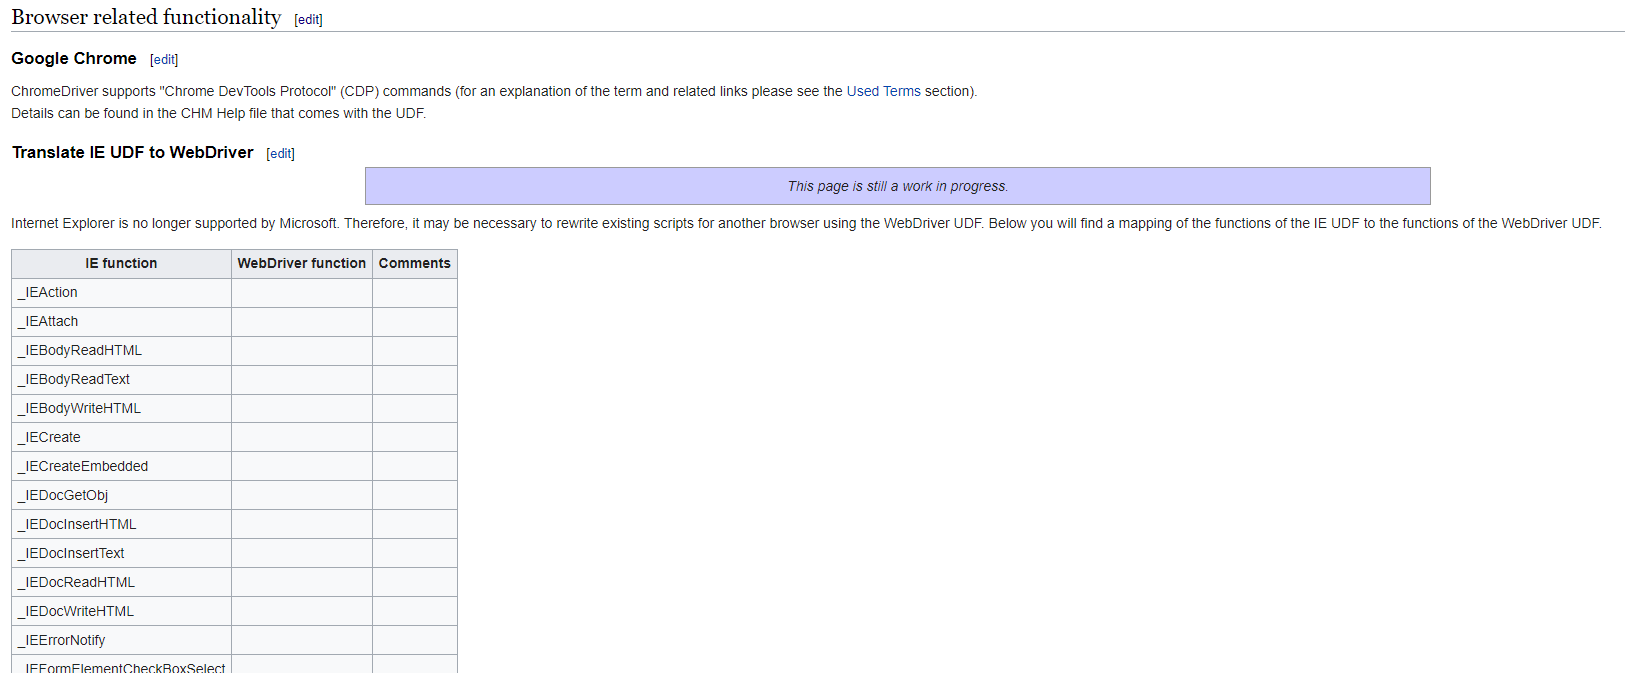The width and height of the screenshot is (1625, 673).
Task: Follow the Used Terms link
Action: coord(883,91)
